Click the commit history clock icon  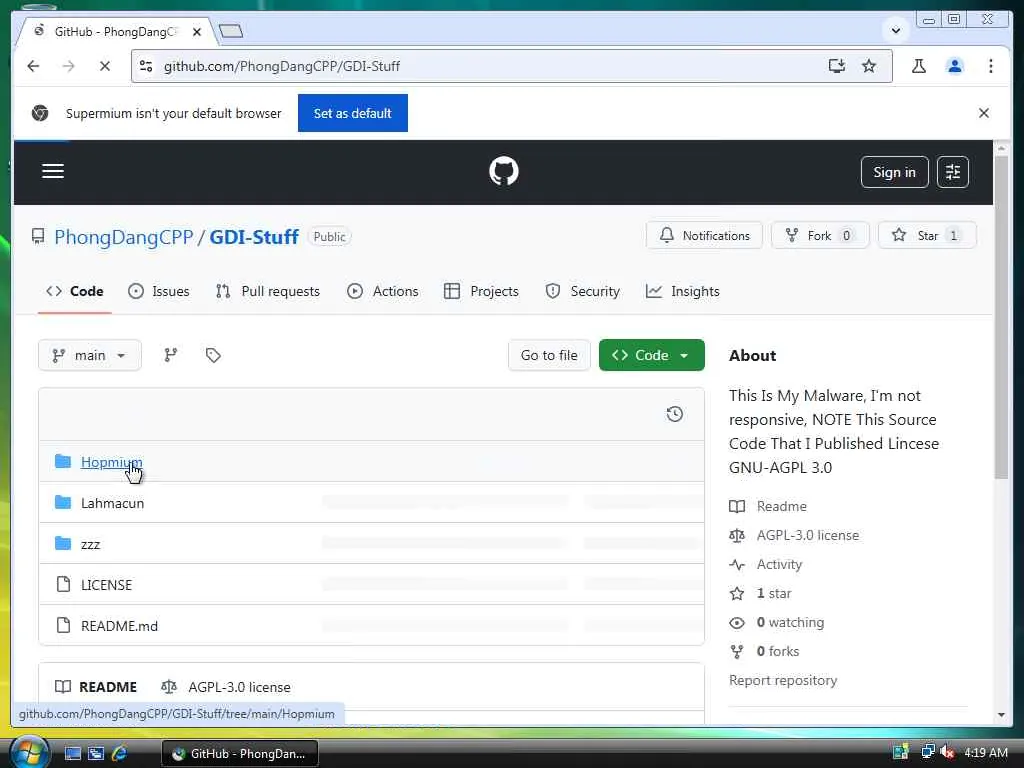pyautogui.click(x=675, y=414)
